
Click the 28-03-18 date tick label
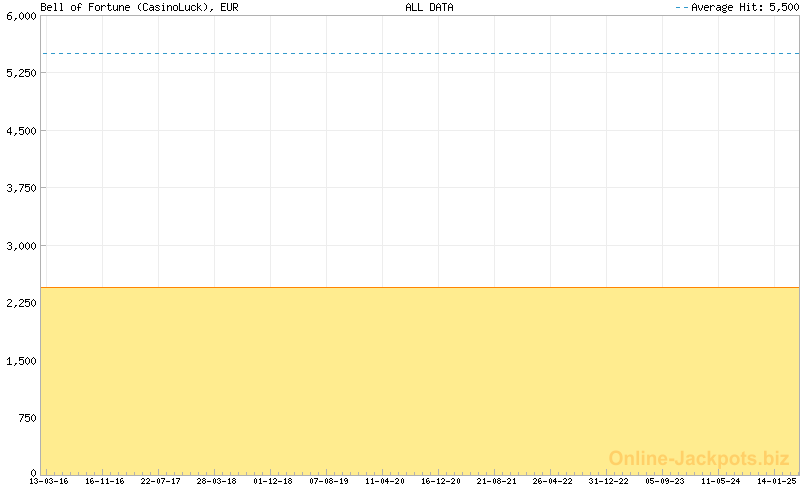point(217,481)
